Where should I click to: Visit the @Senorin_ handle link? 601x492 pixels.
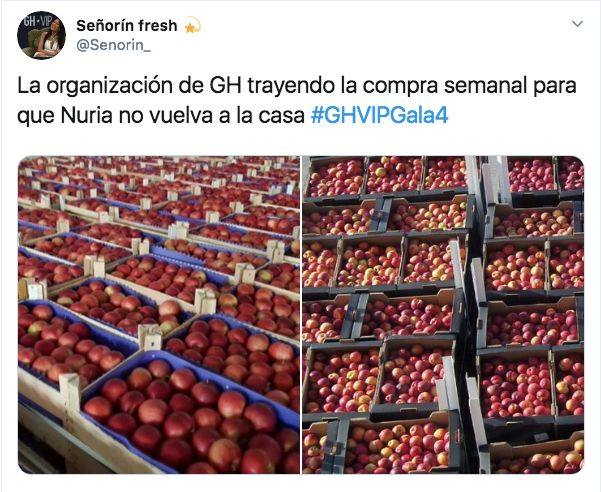click(x=113, y=45)
